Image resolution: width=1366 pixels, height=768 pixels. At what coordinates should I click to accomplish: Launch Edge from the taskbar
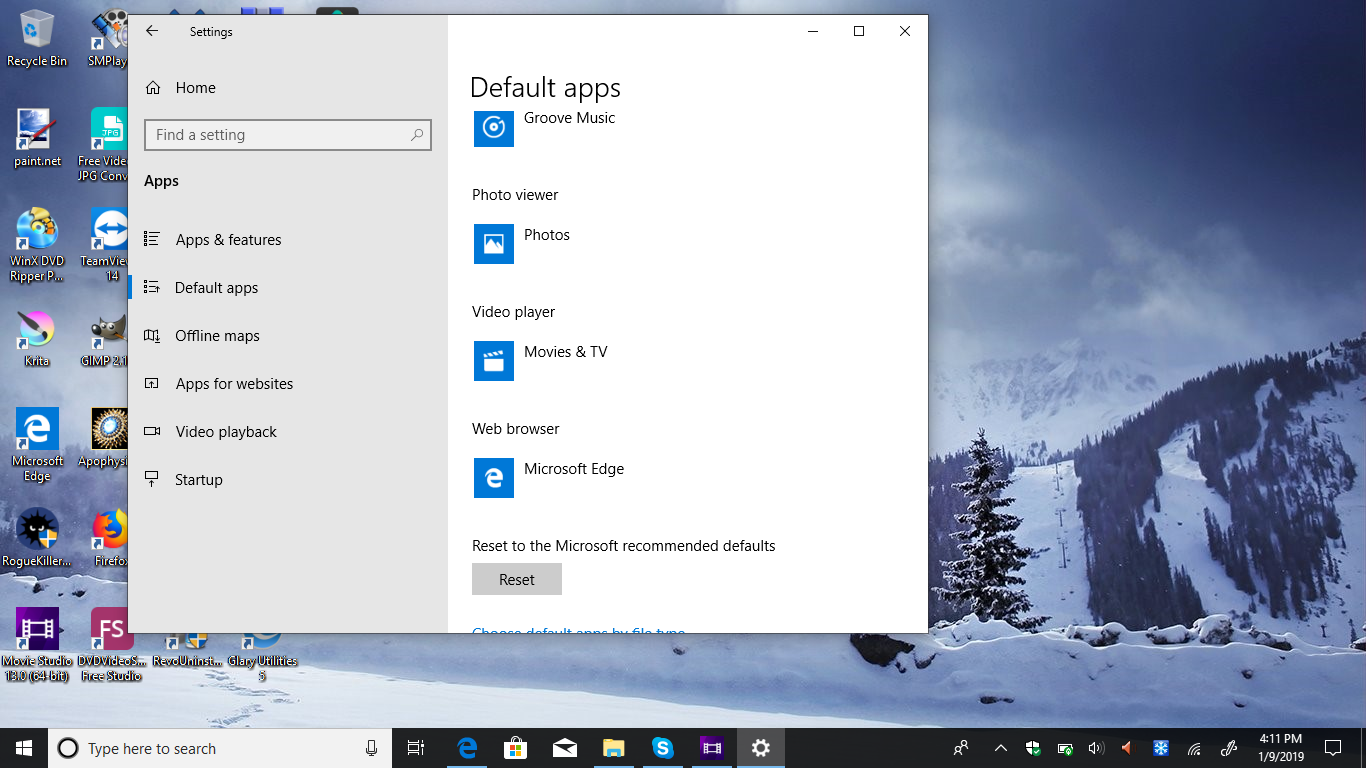pos(467,748)
